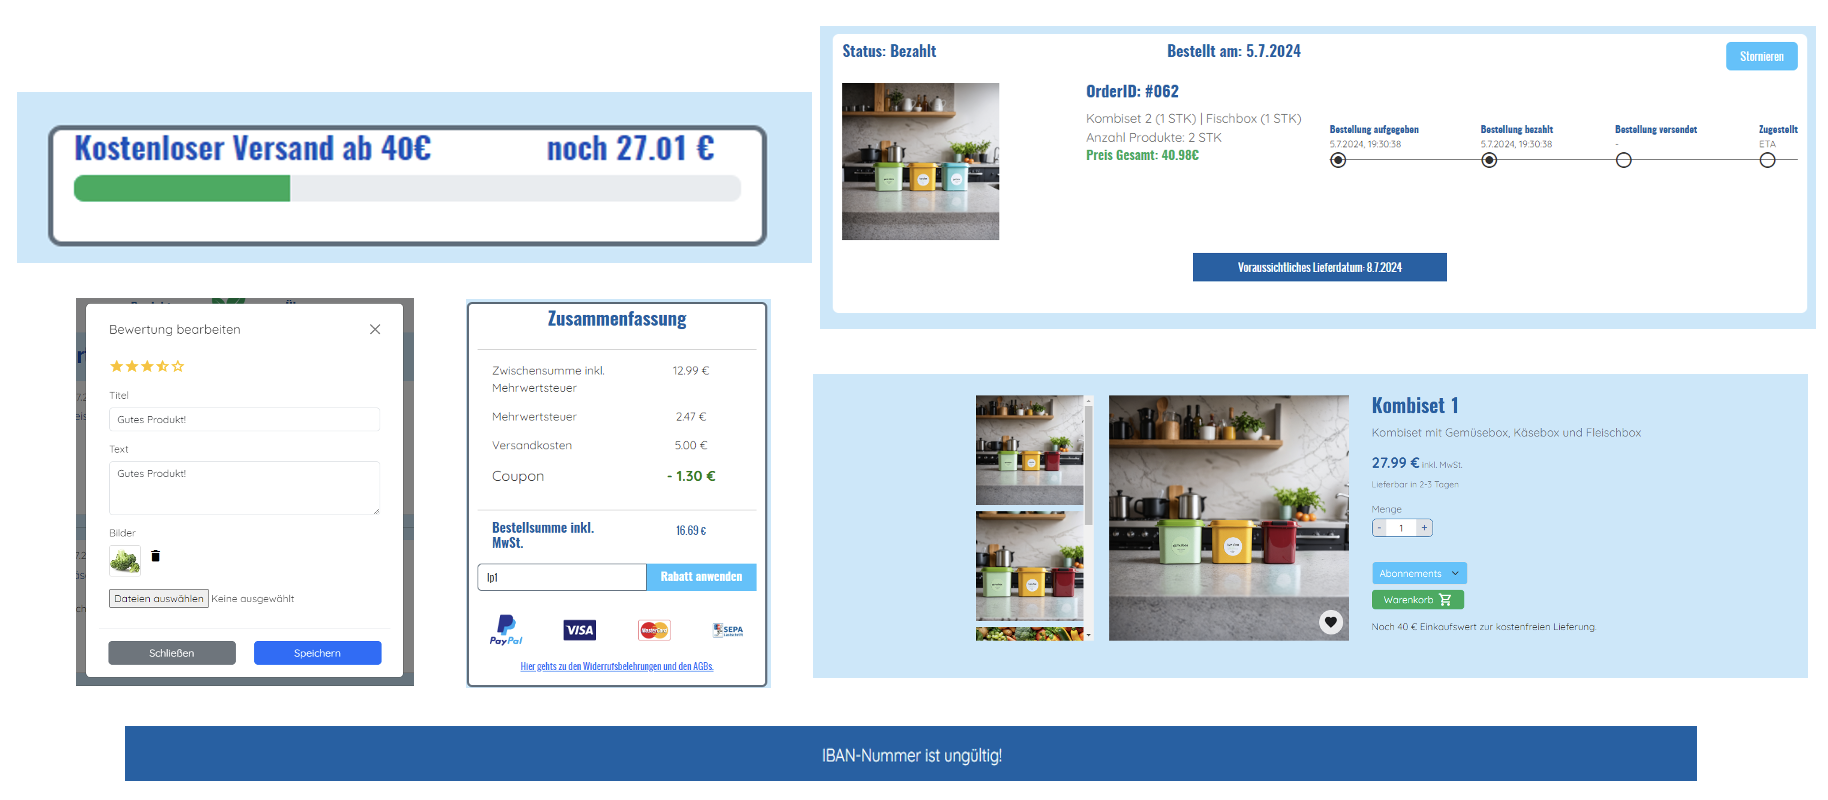Viewport: 1828px width, 800px height.
Task: Click the heart favorite icon on product image
Action: click(1330, 622)
